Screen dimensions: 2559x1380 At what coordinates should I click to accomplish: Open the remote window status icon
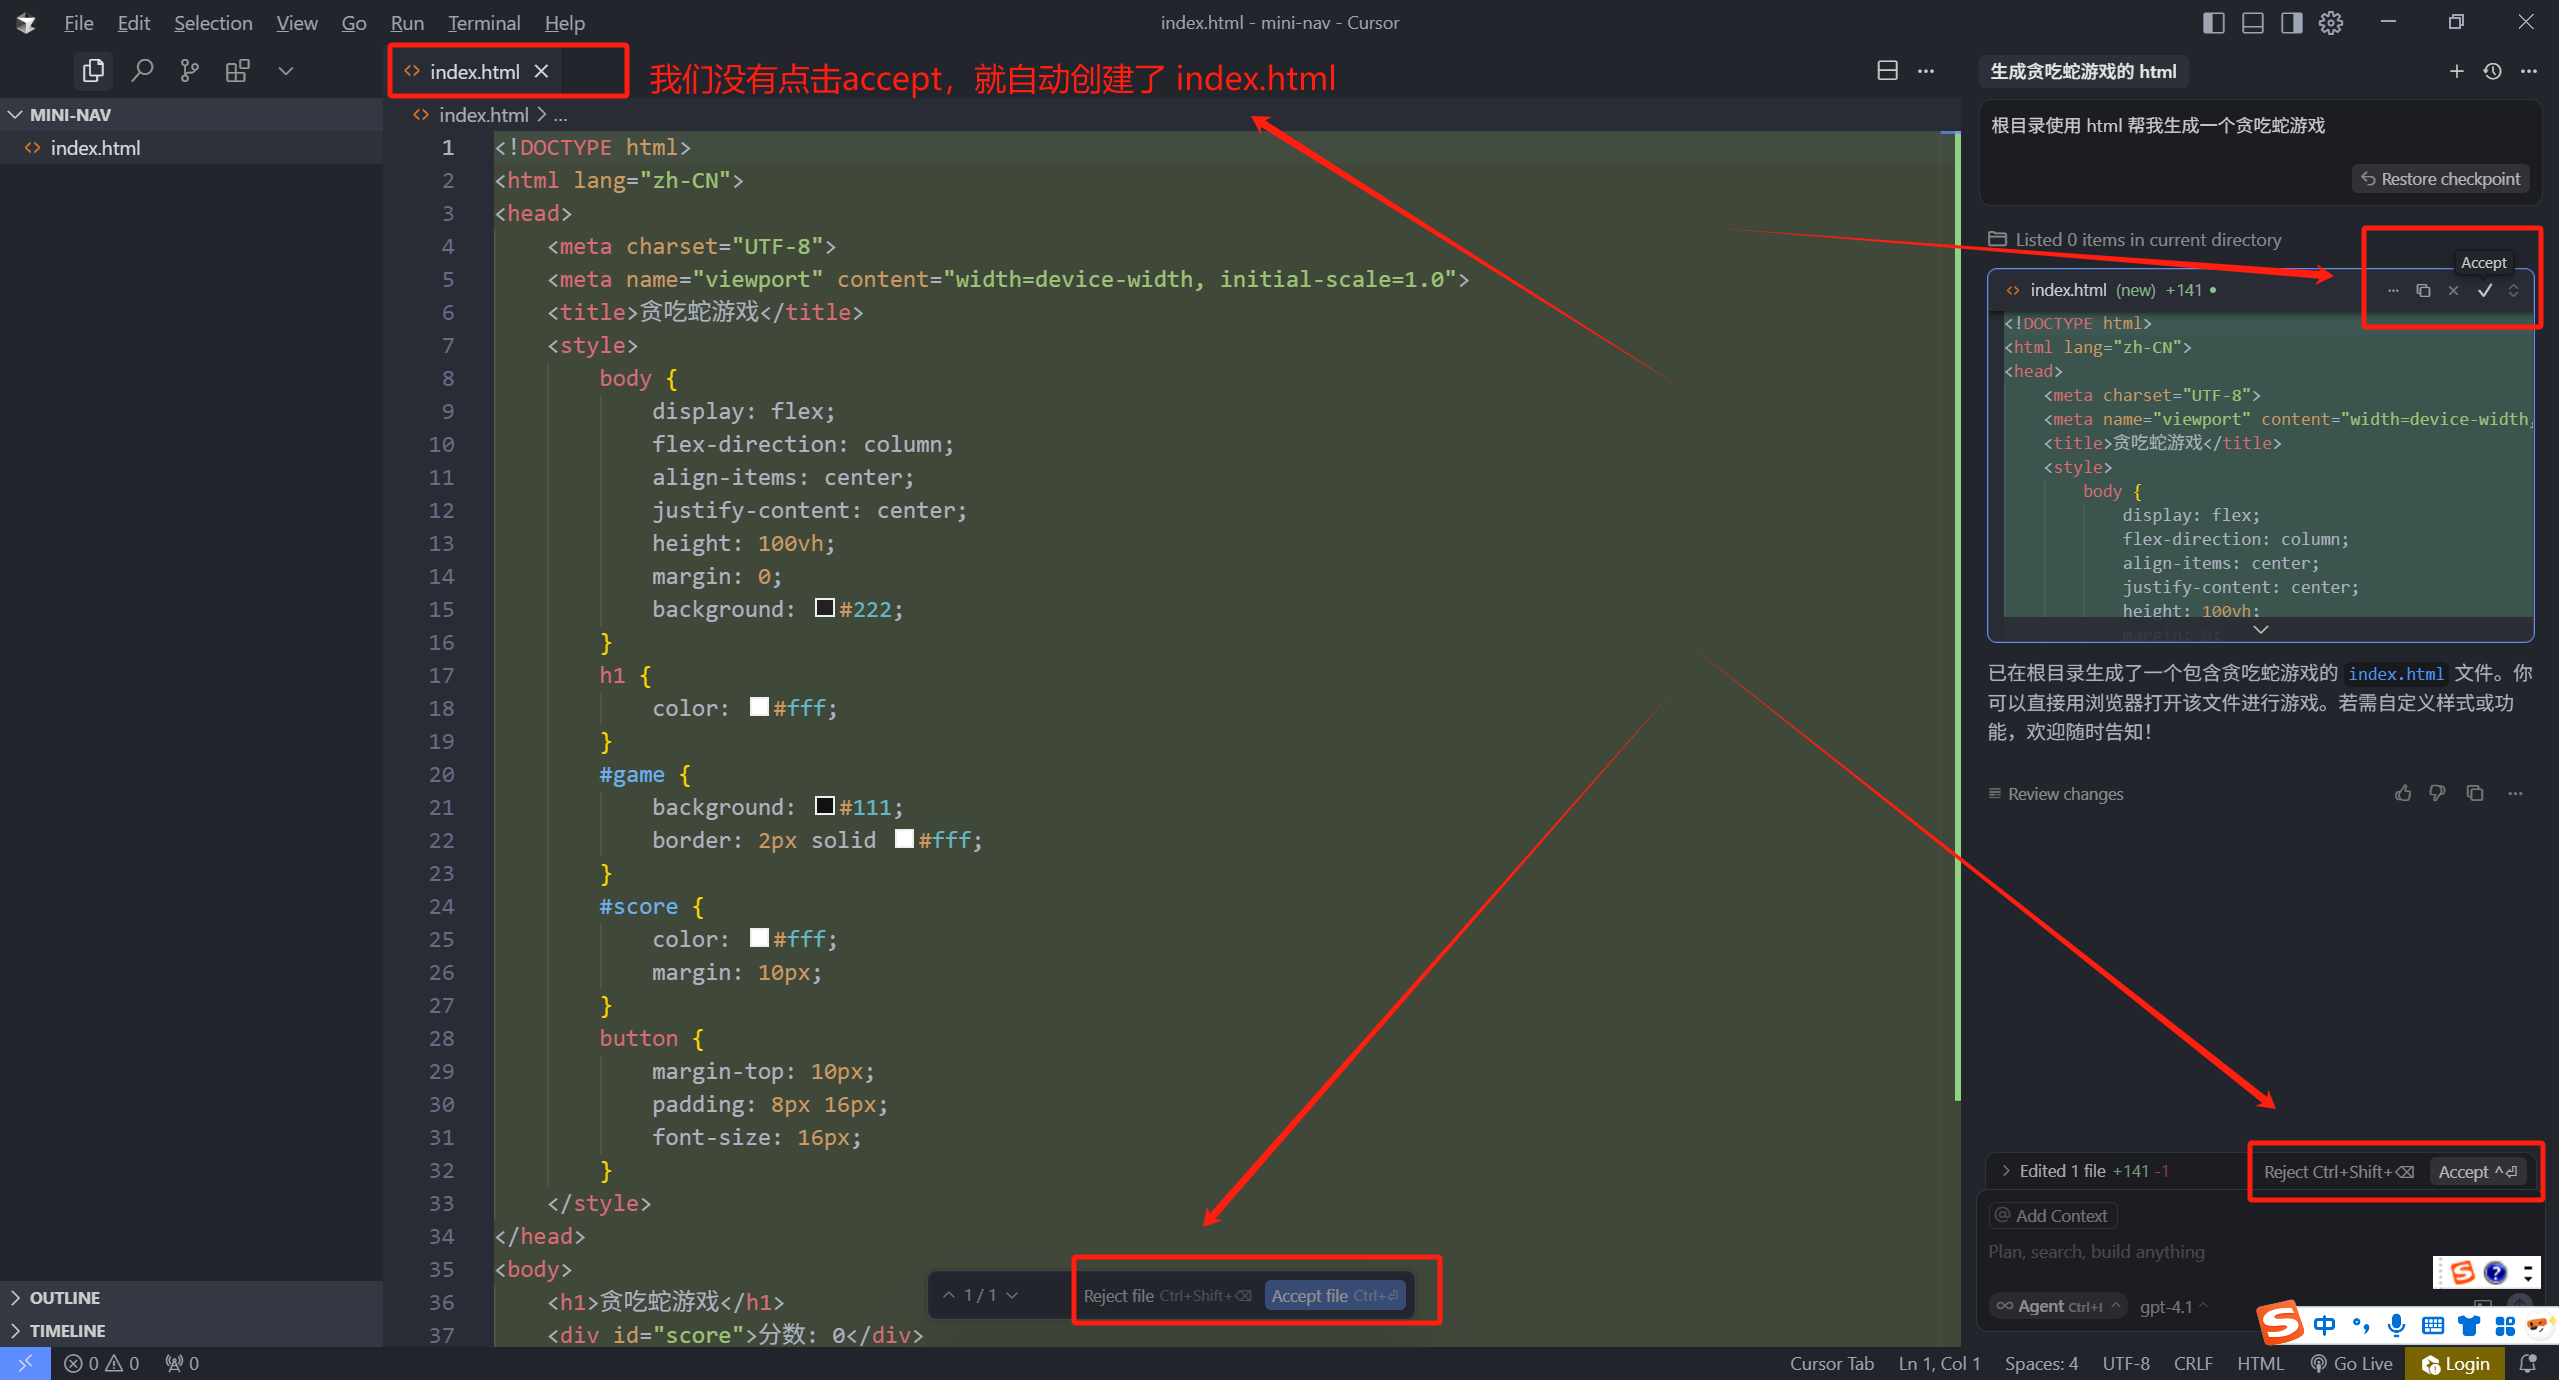pos(25,1363)
